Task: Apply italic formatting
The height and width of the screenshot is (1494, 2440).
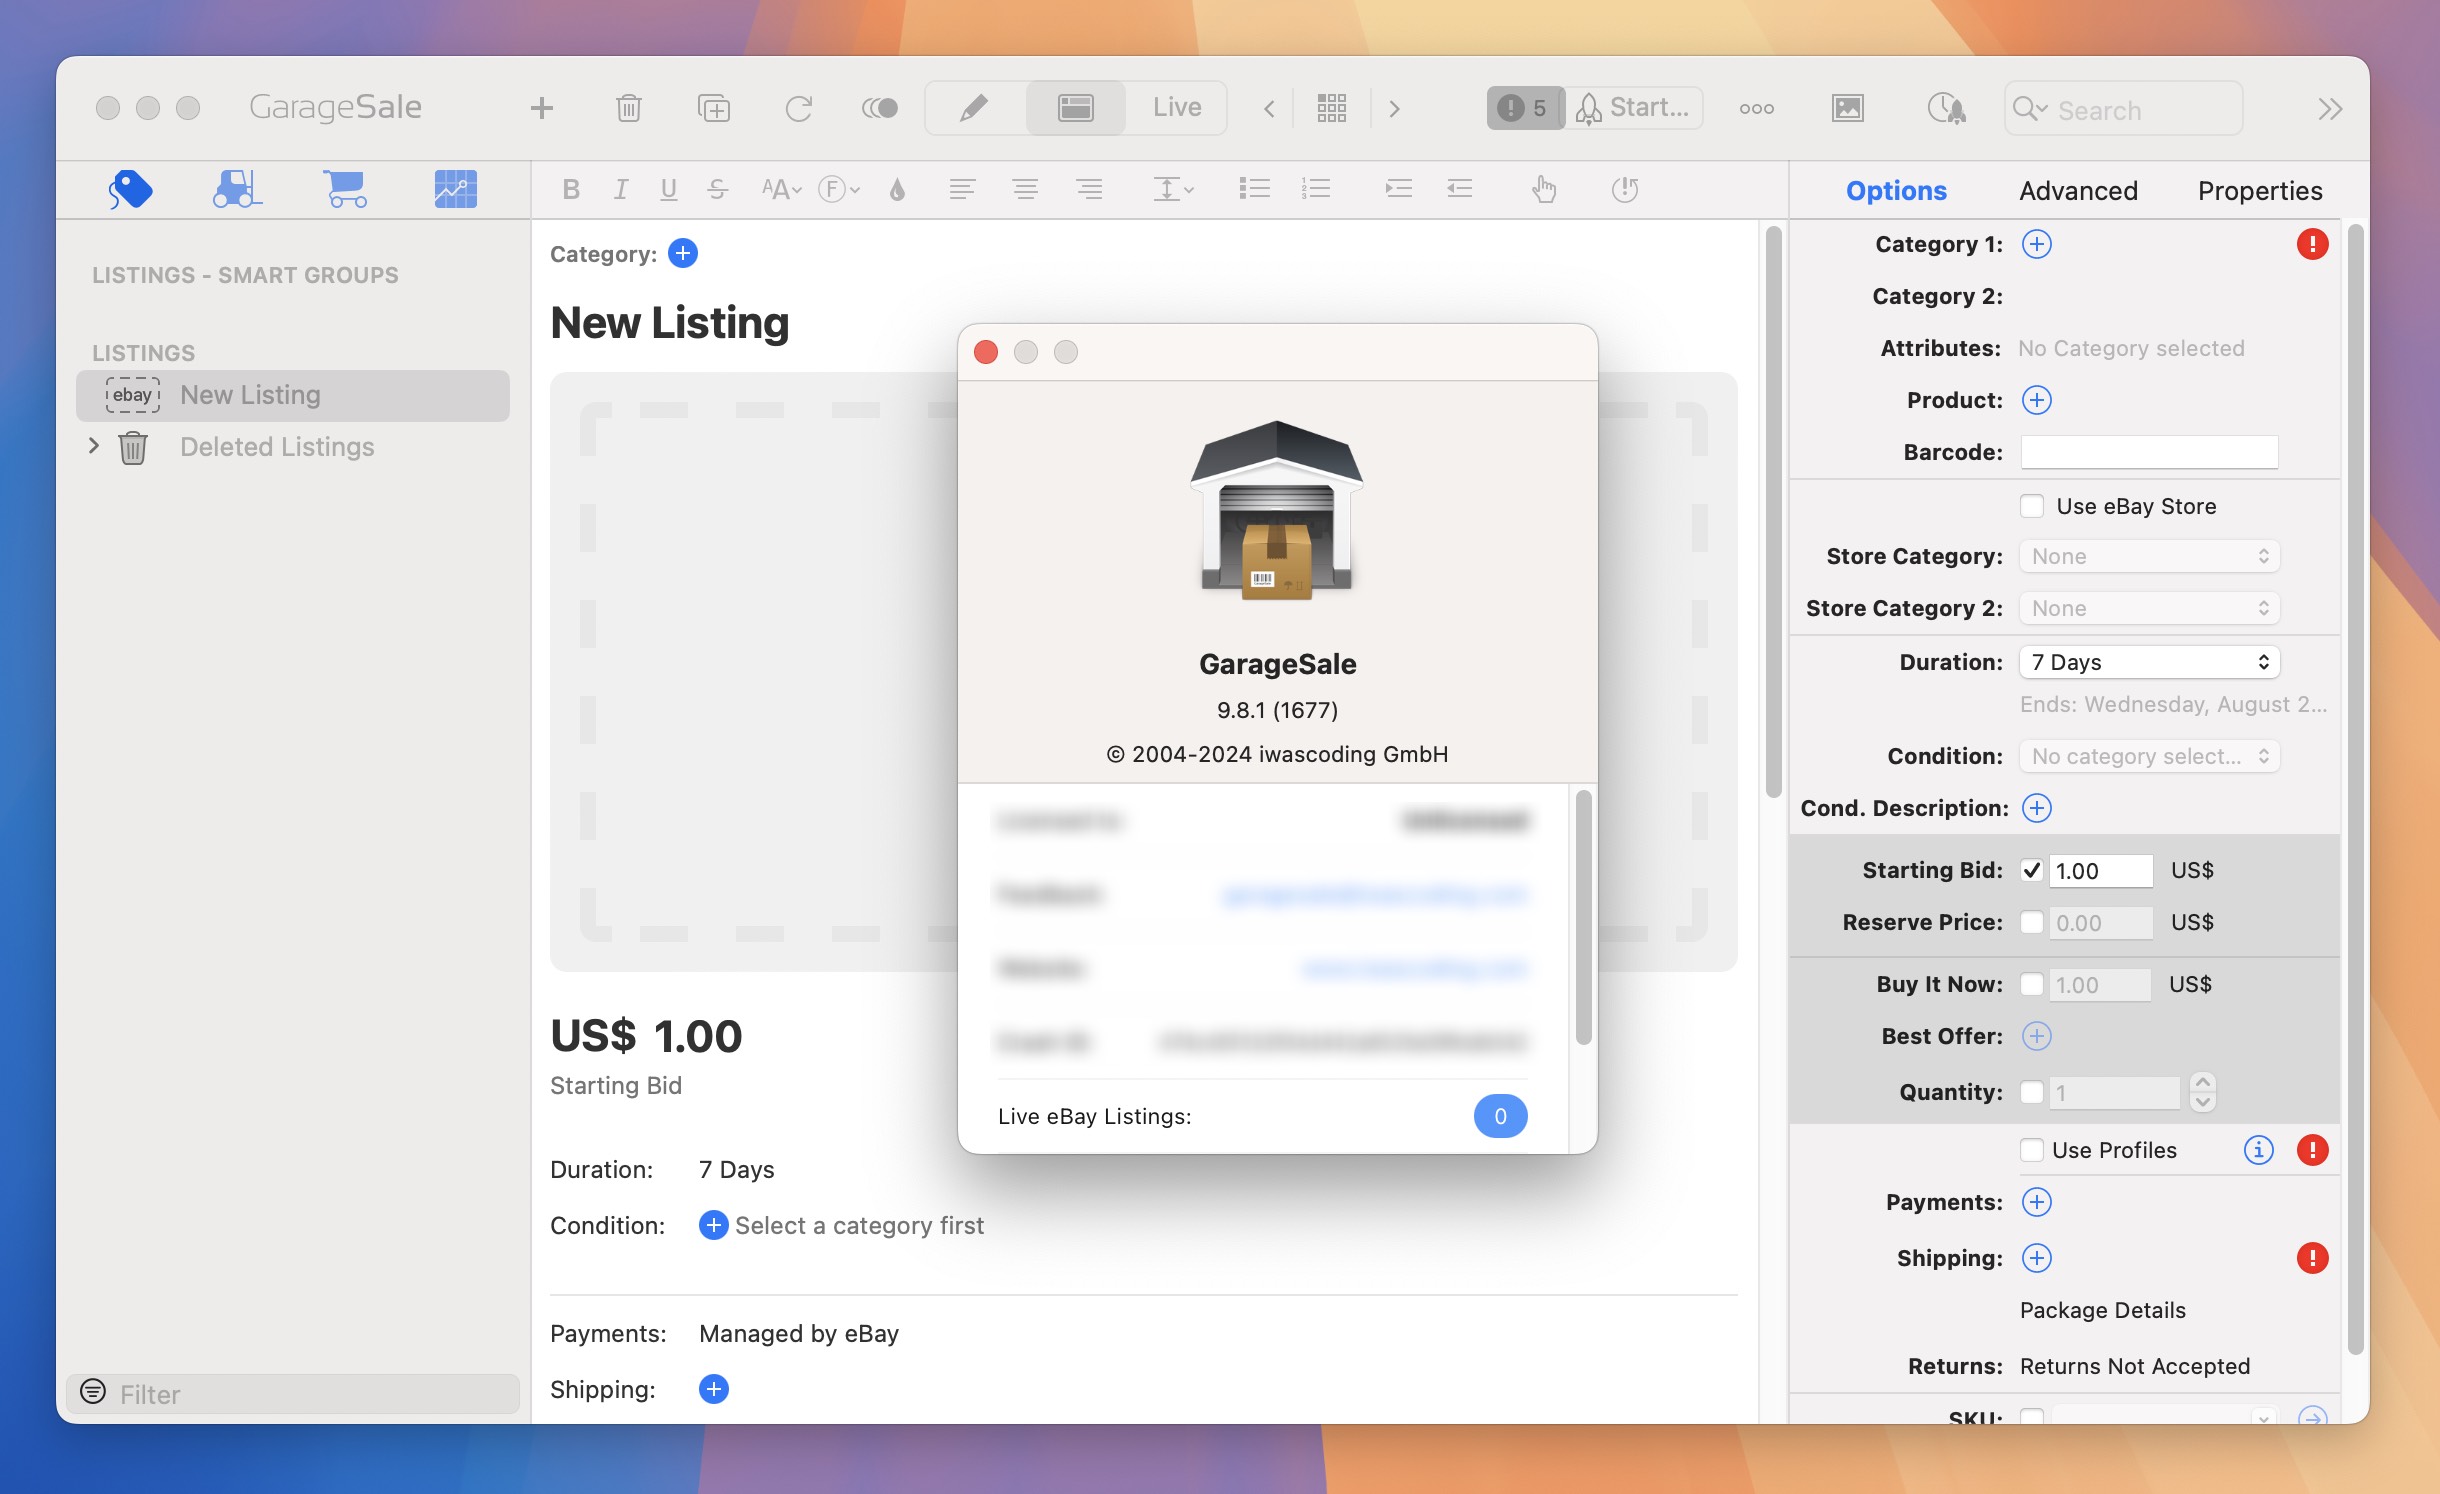Action: click(x=620, y=189)
